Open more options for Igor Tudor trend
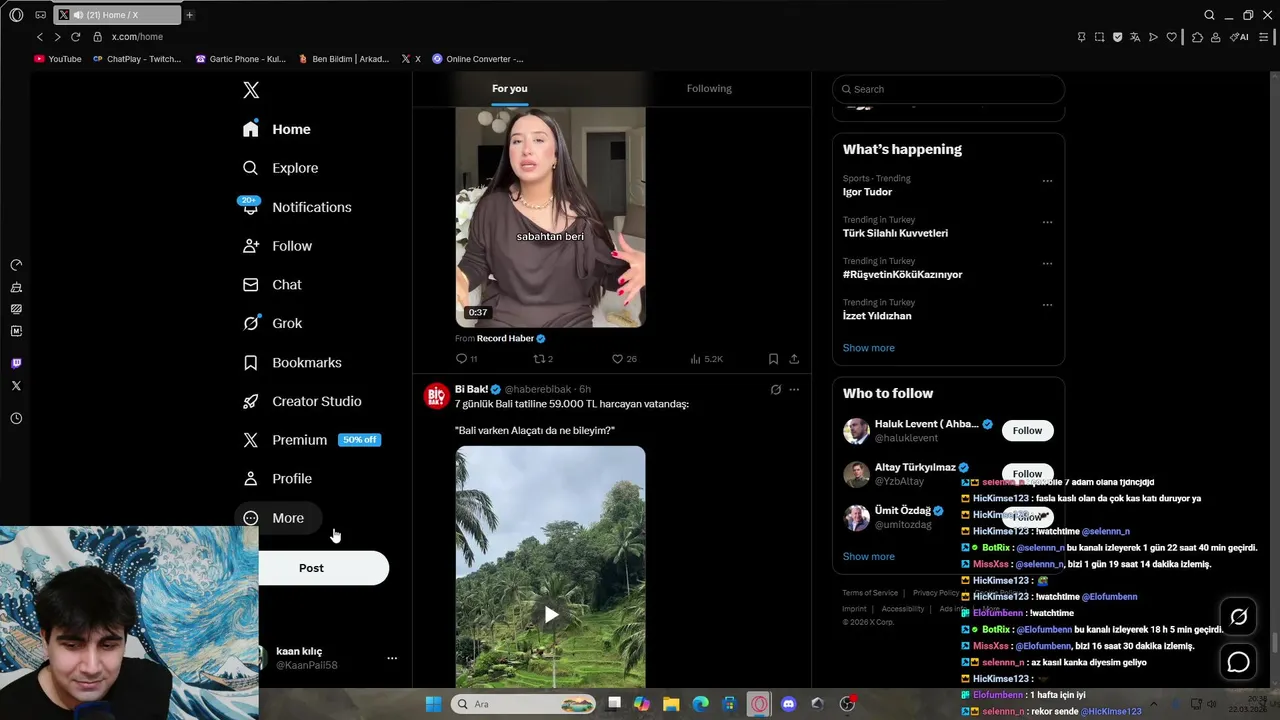 pyautogui.click(x=1047, y=181)
